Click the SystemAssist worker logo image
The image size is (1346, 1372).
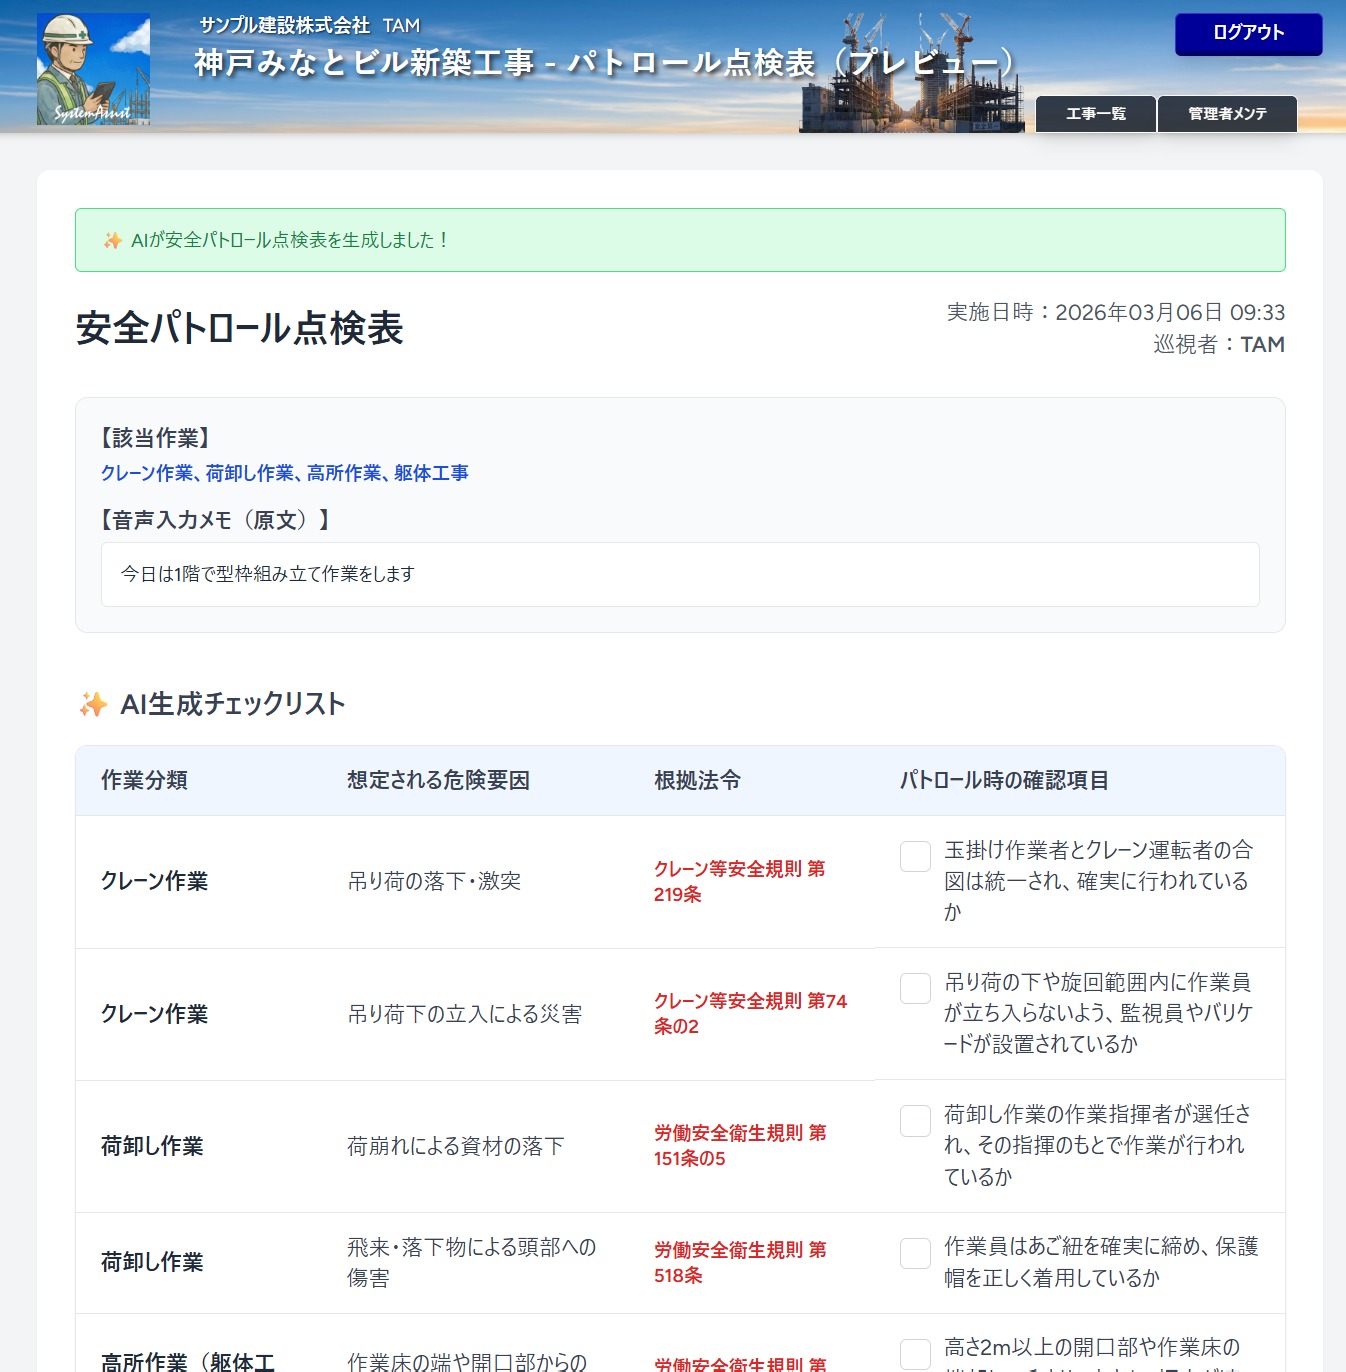(x=93, y=69)
